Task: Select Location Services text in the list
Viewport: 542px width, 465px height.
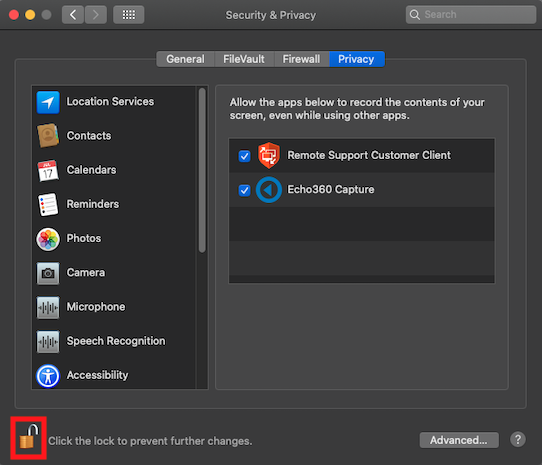Action: (x=110, y=102)
